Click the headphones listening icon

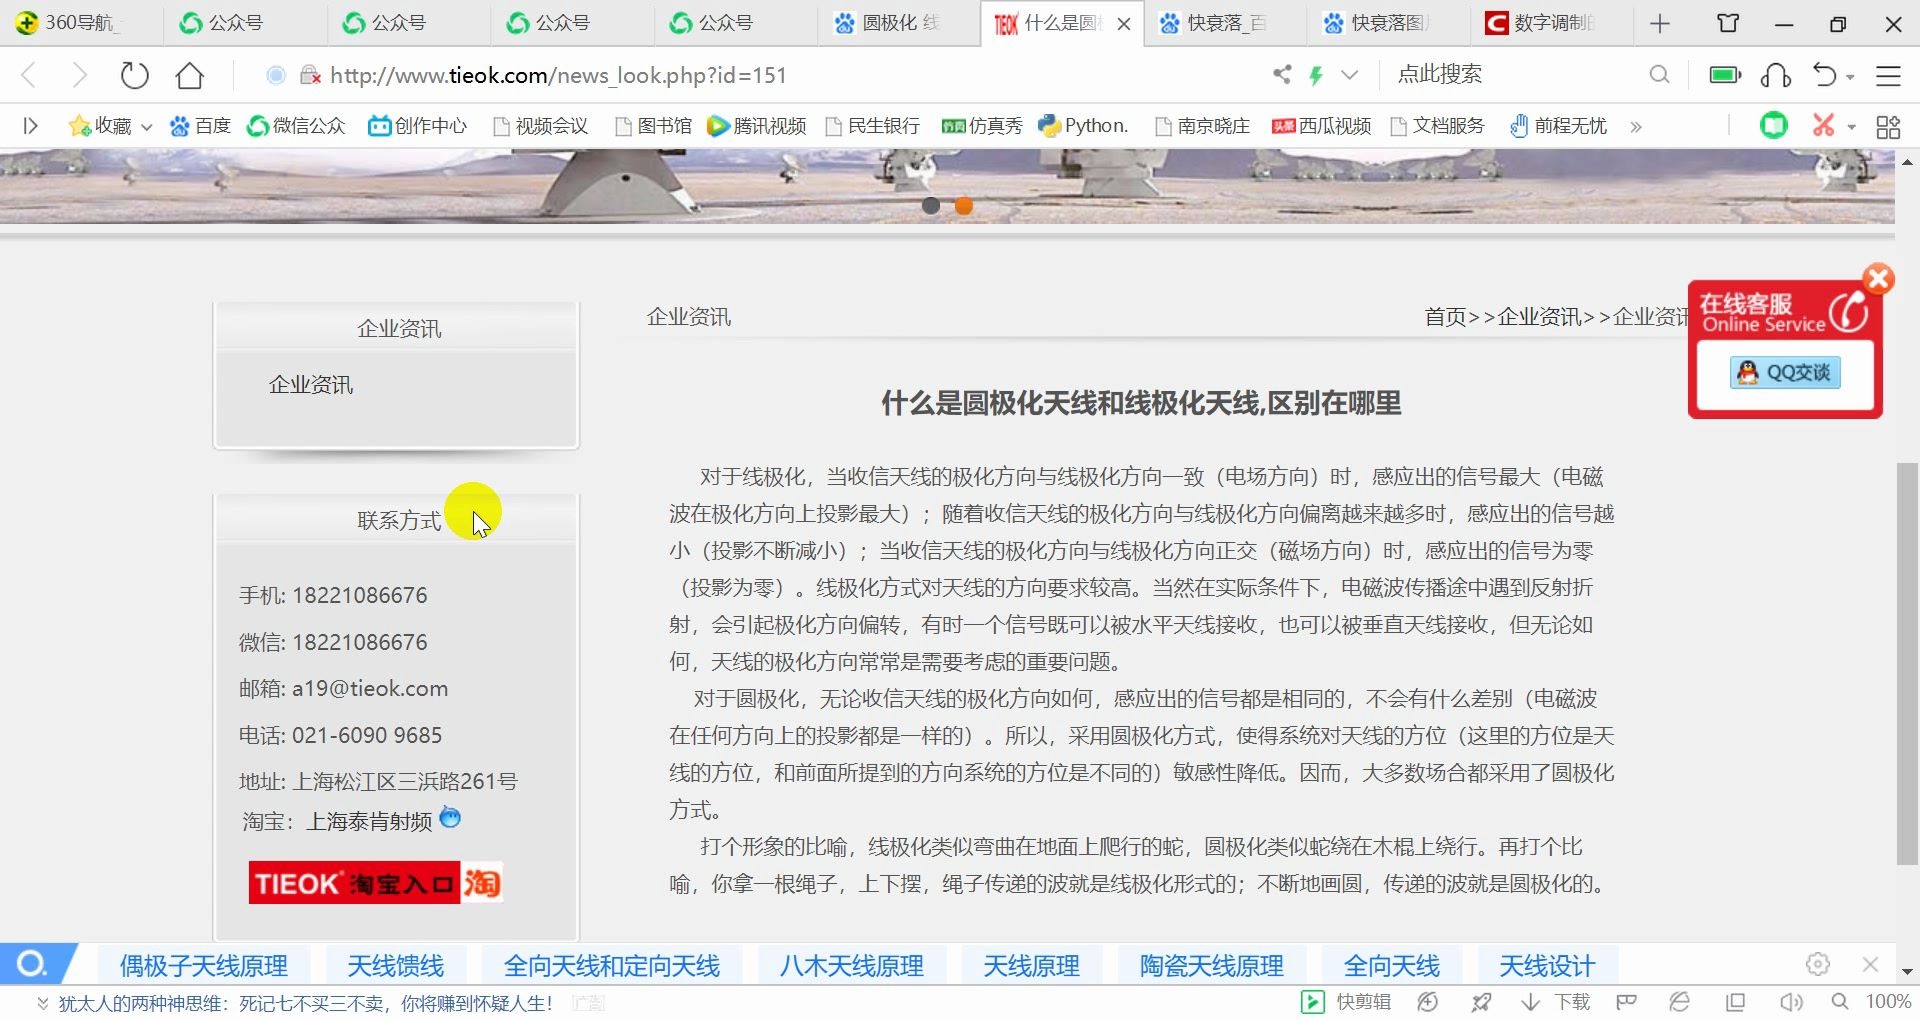pos(1775,74)
